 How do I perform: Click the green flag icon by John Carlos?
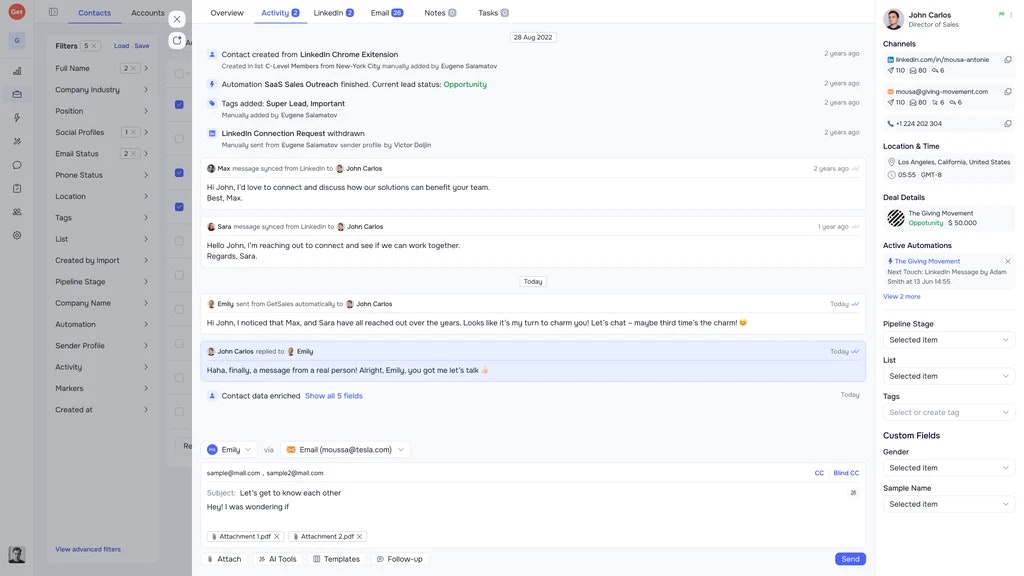[x=1002, y=14]
